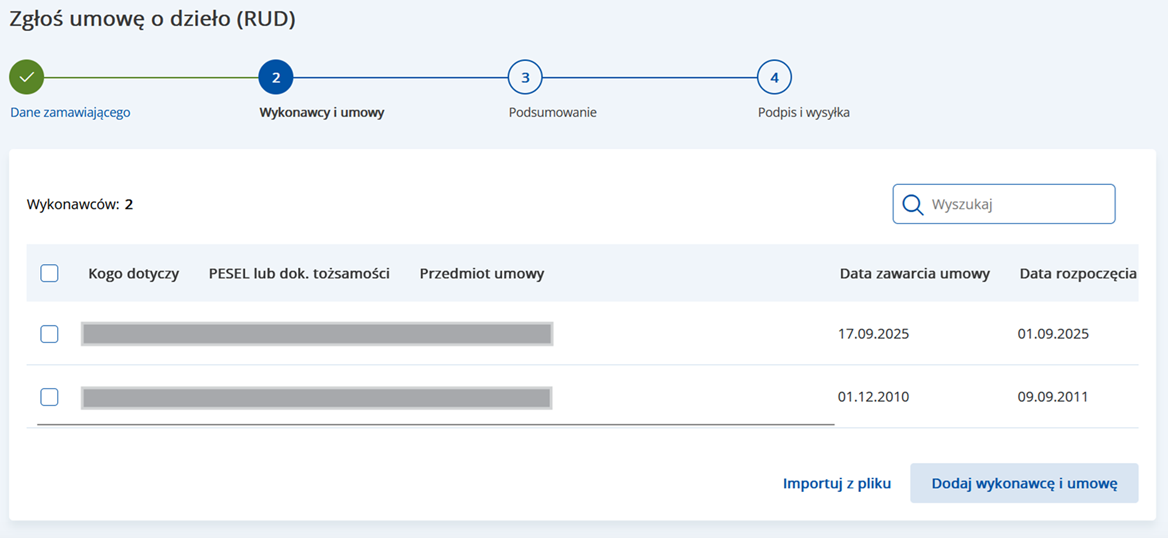Go back to Dane zamawiającego step label

[x=70, y=112]
